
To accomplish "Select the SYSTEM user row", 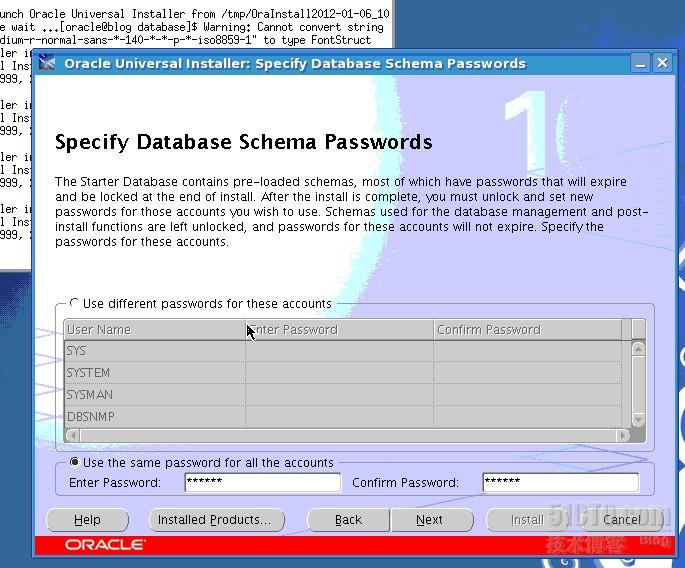I will 343,373.
